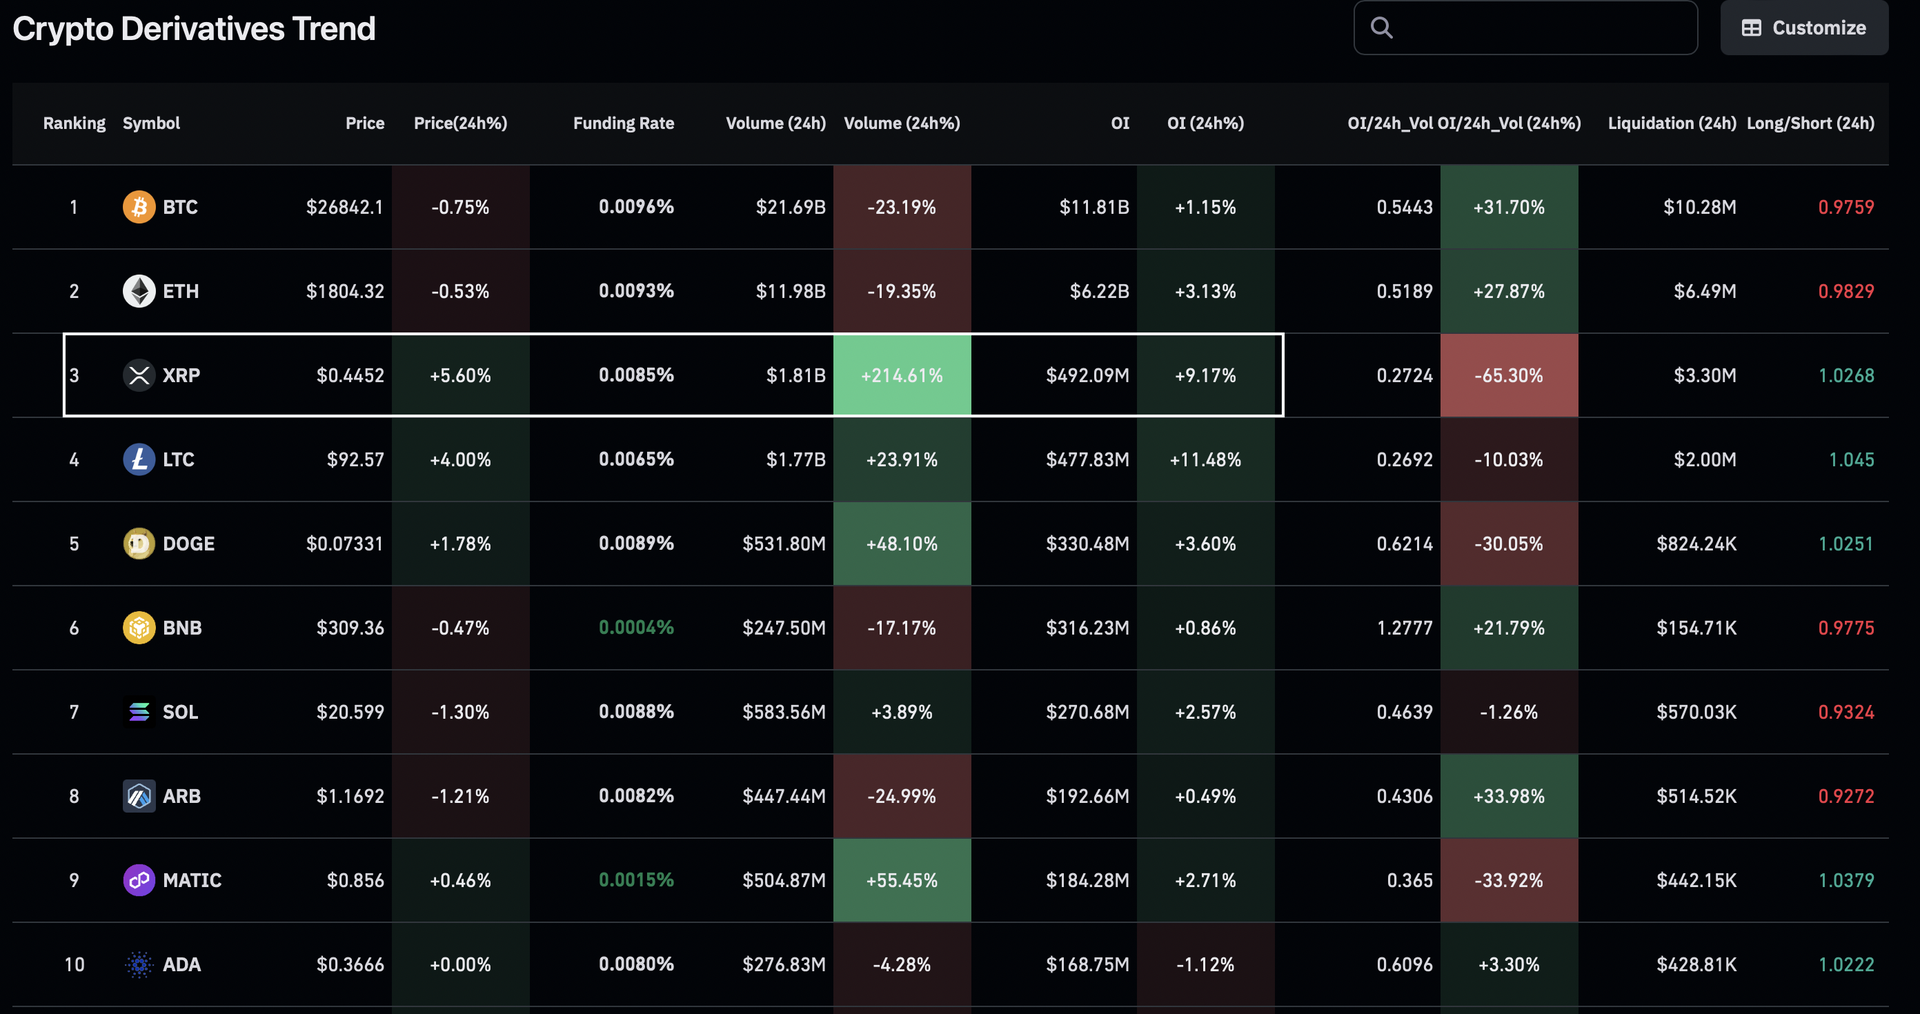Click BNB's green 0.0004% funding rate
The image size is (1920, 1014).
(636, 627)
